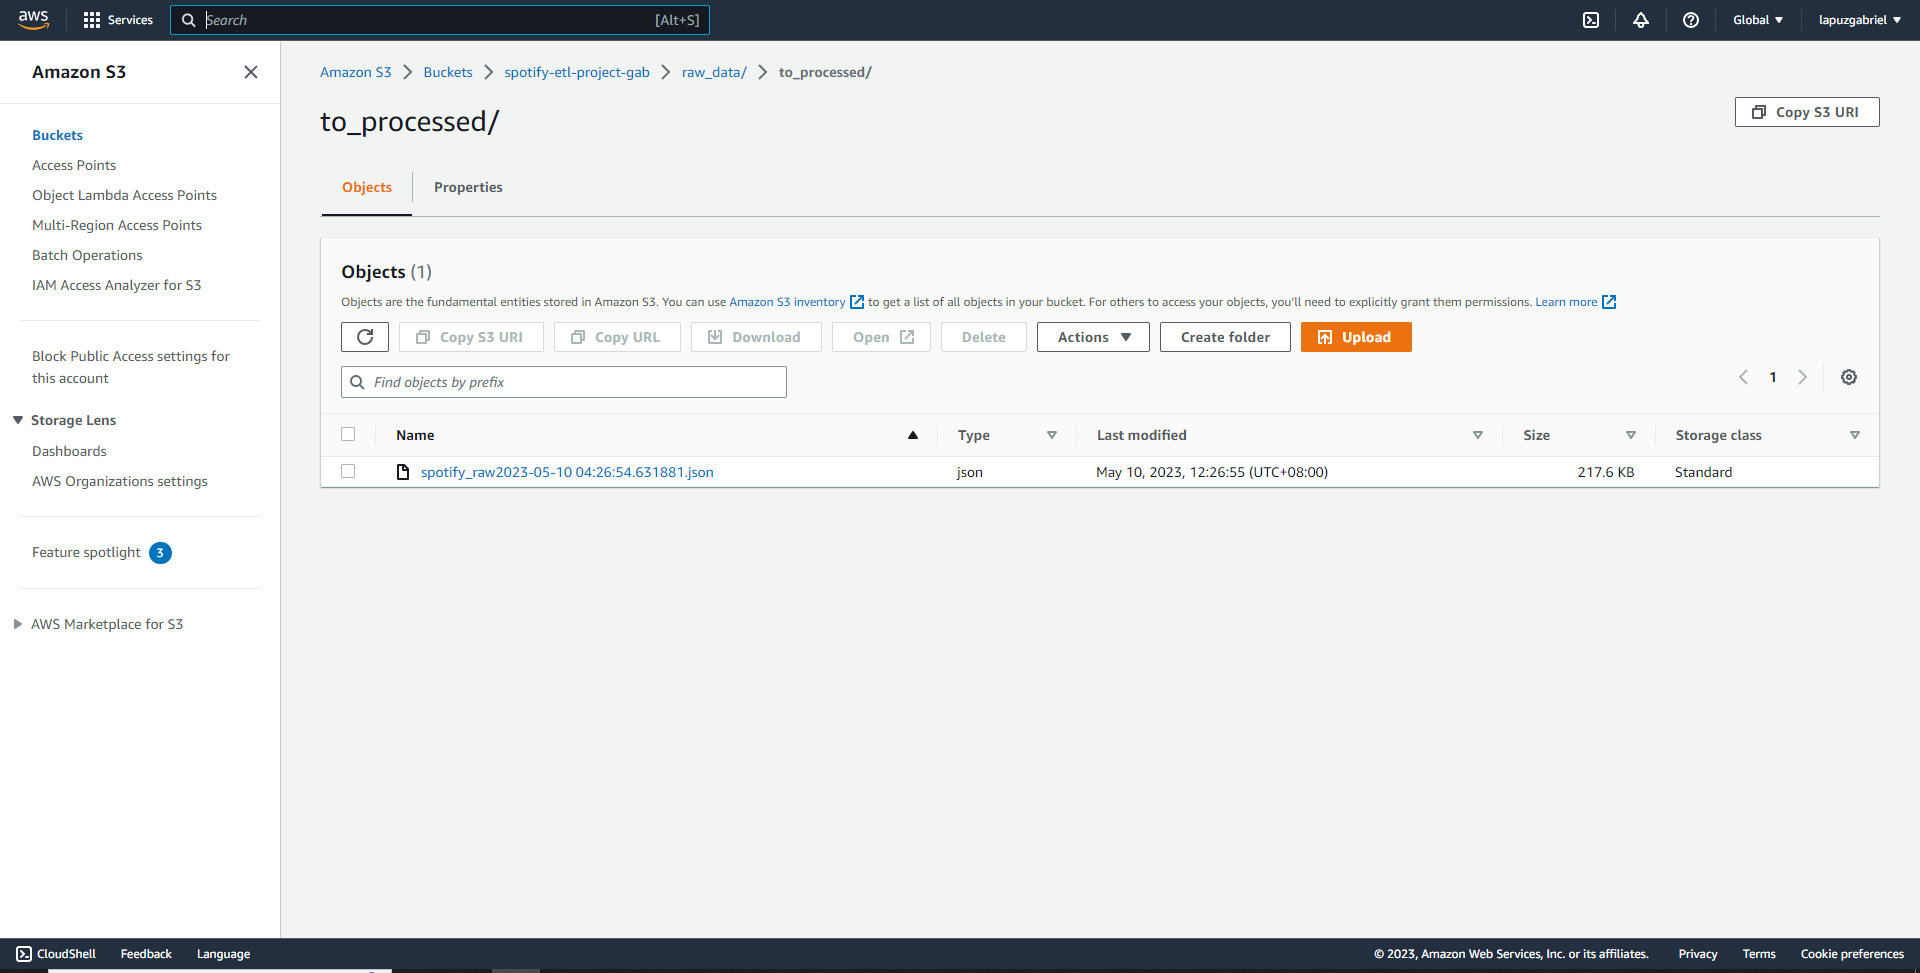Screen dimensions: 1920x973
Task: Go to previous page of objects
Action: click(1743, 377)
